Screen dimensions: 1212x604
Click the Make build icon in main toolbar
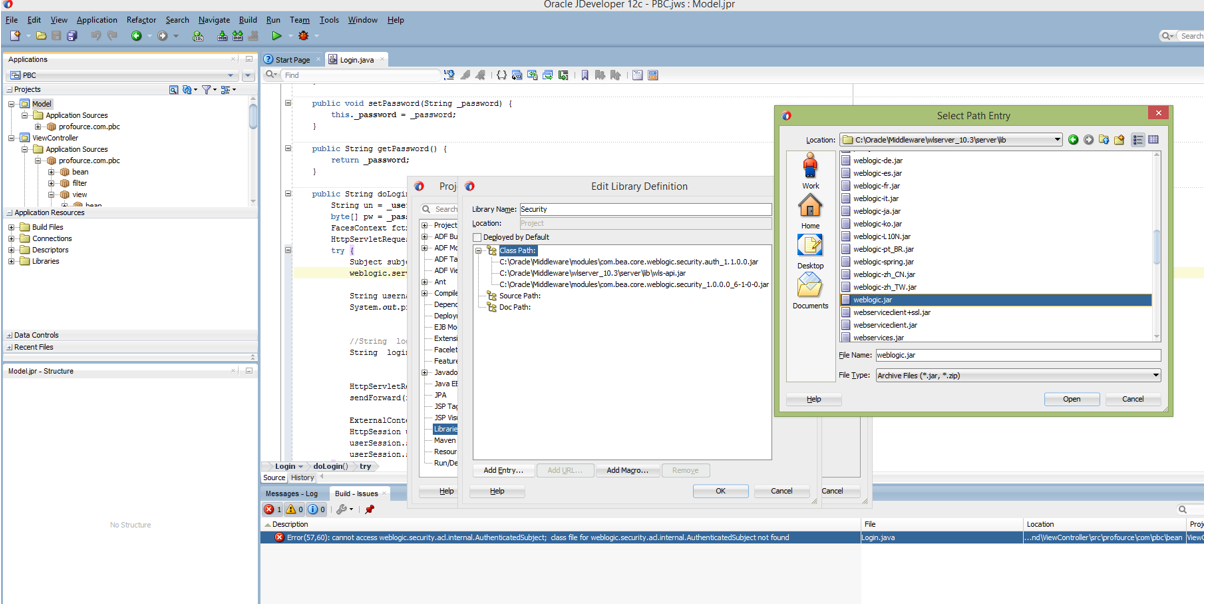tap(222, 36)
